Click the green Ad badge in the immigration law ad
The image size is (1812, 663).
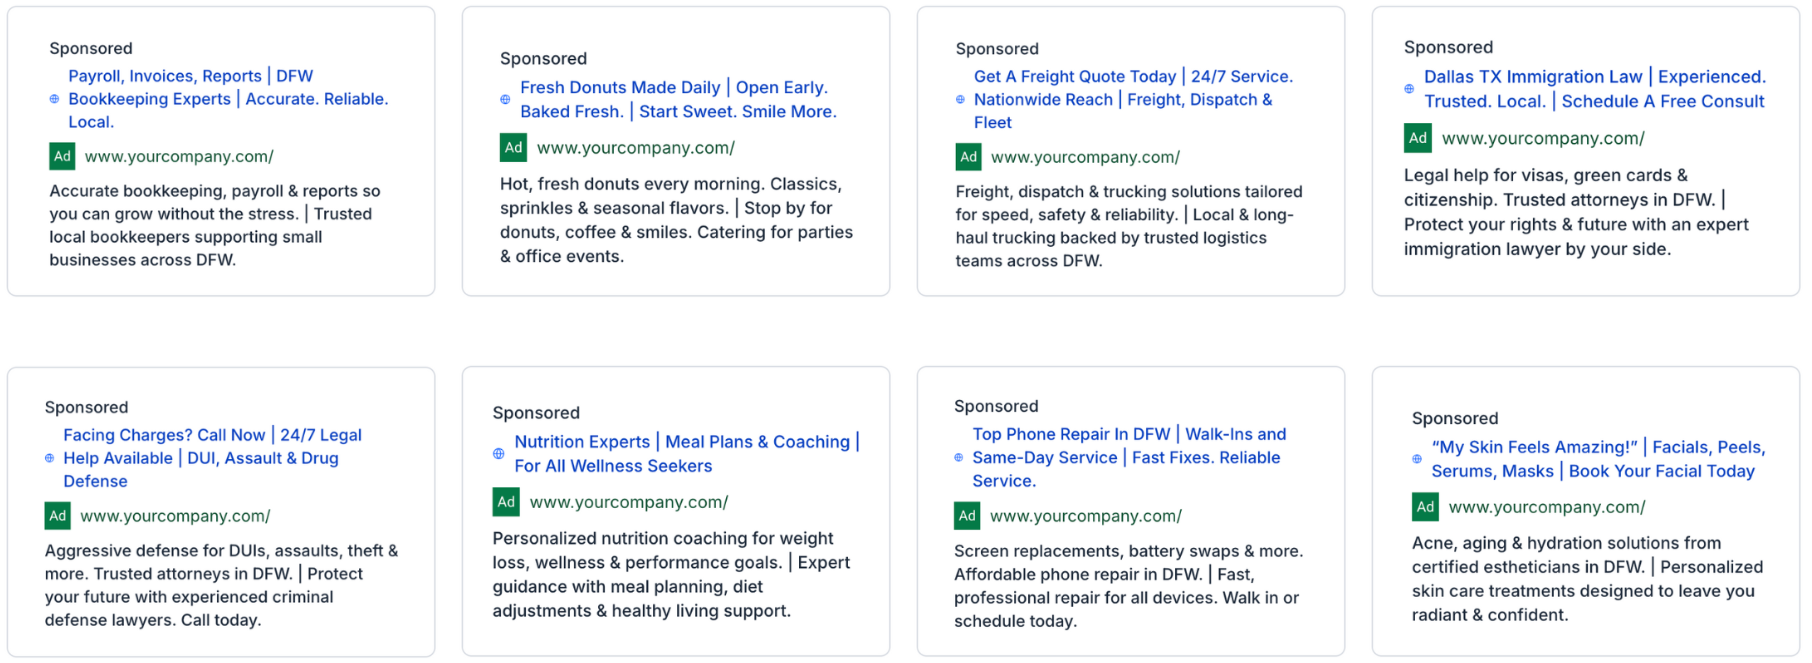[x=1417, y=138]
